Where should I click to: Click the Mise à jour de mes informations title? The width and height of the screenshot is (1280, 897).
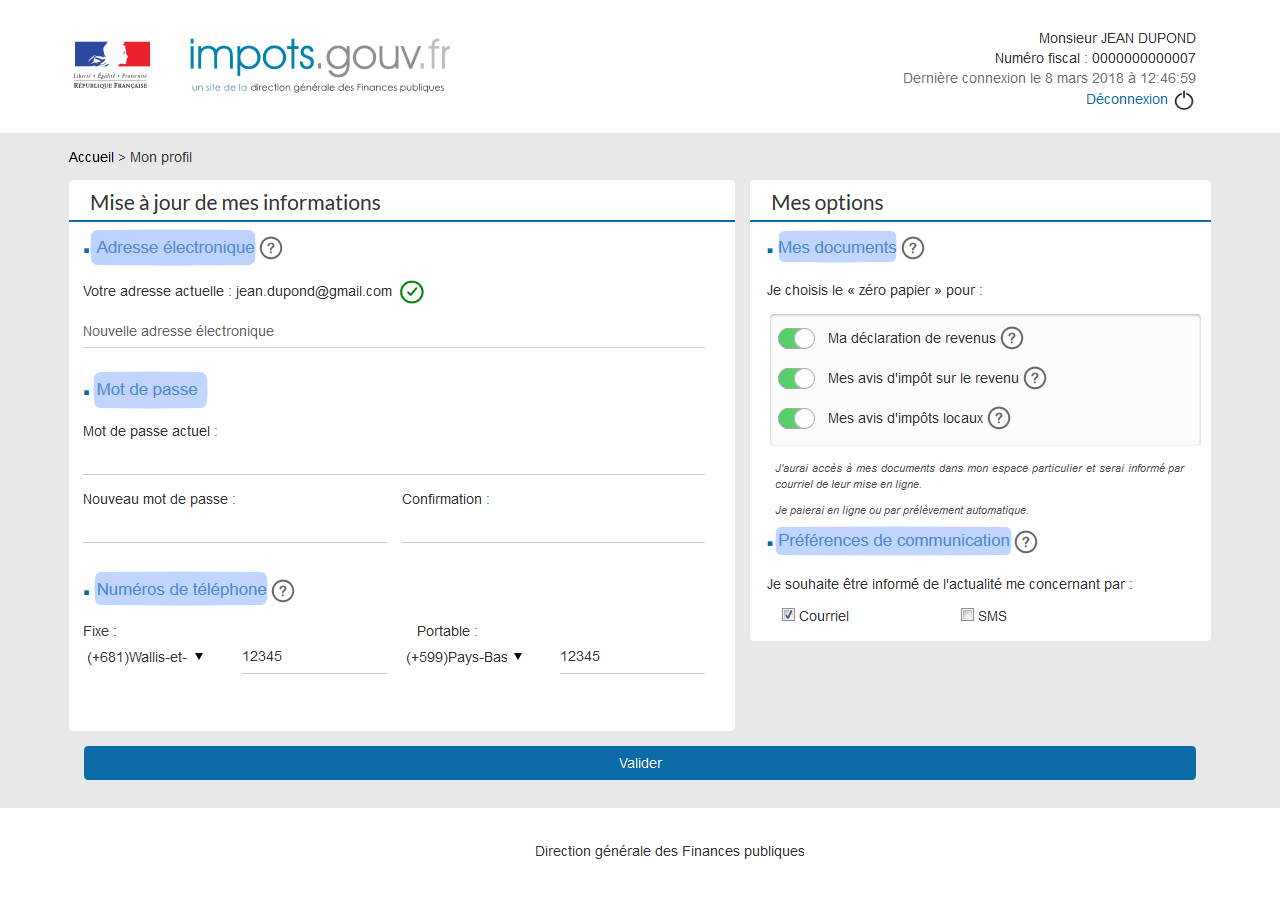click(235, 202)
